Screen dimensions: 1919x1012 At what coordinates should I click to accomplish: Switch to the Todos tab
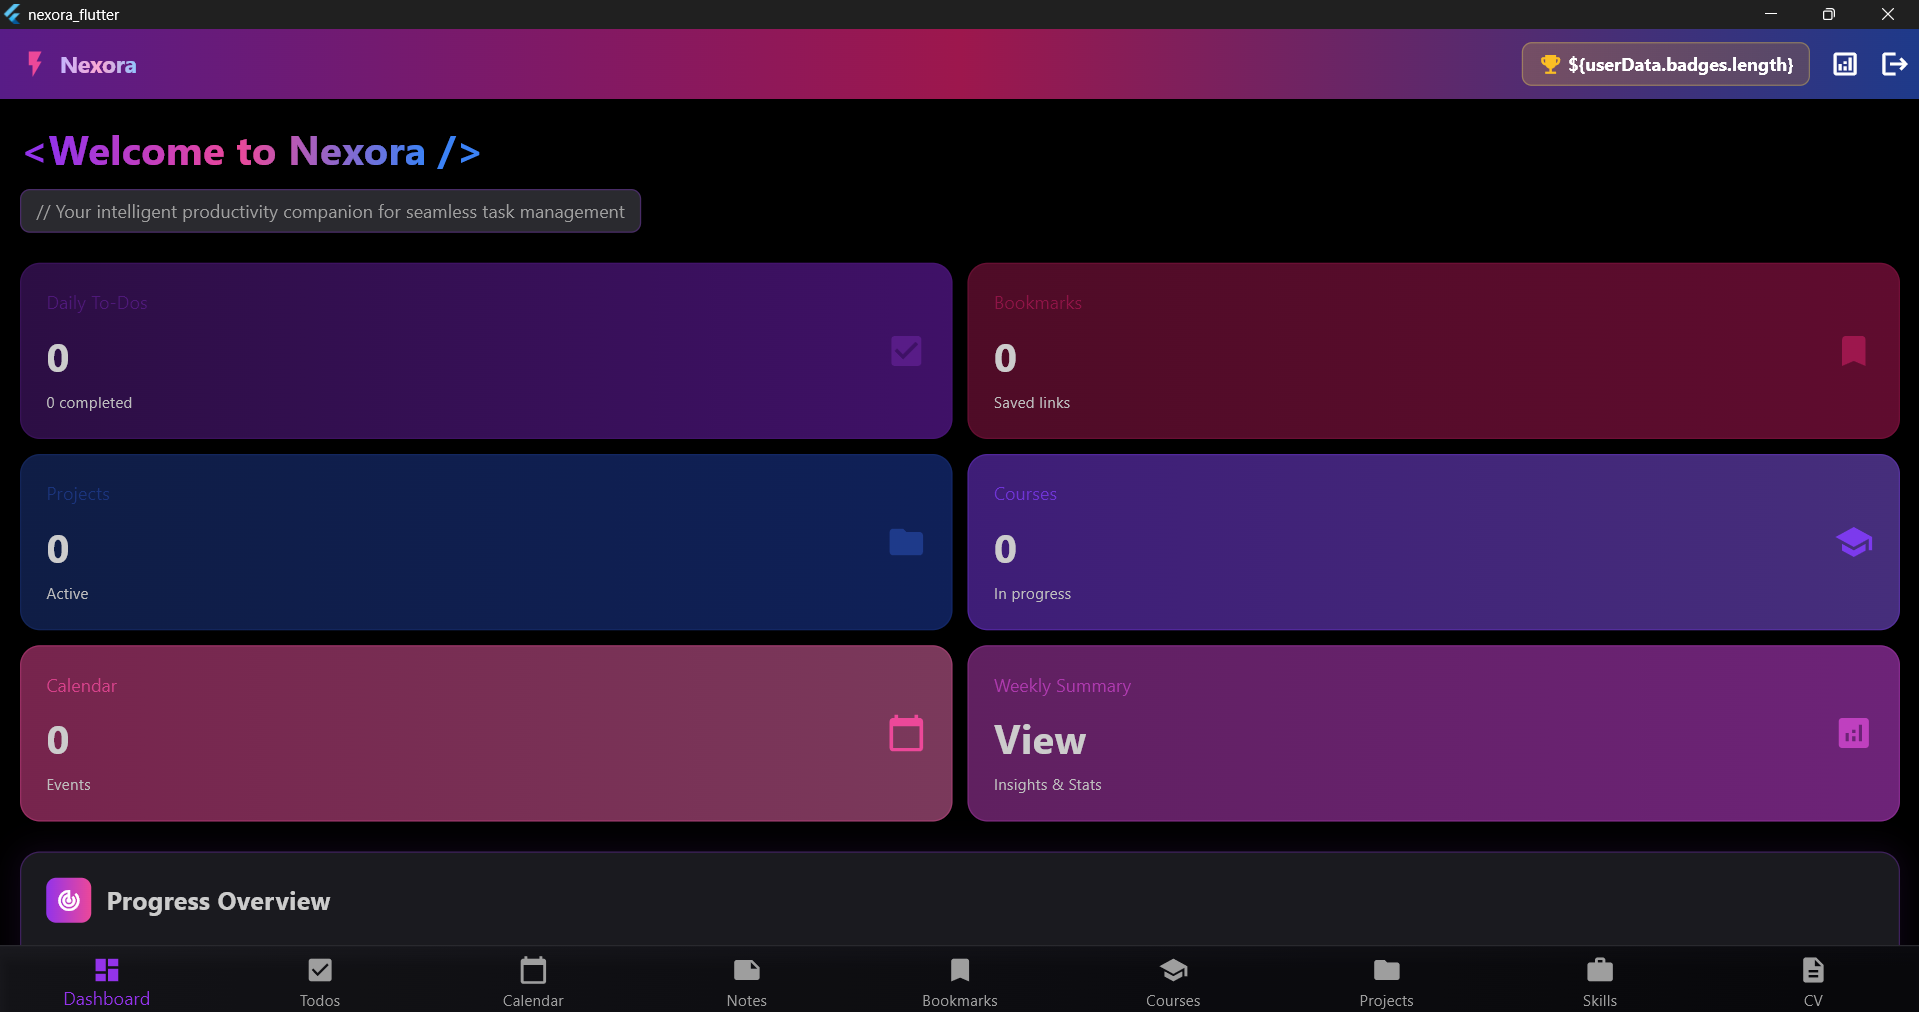(320, 982)
